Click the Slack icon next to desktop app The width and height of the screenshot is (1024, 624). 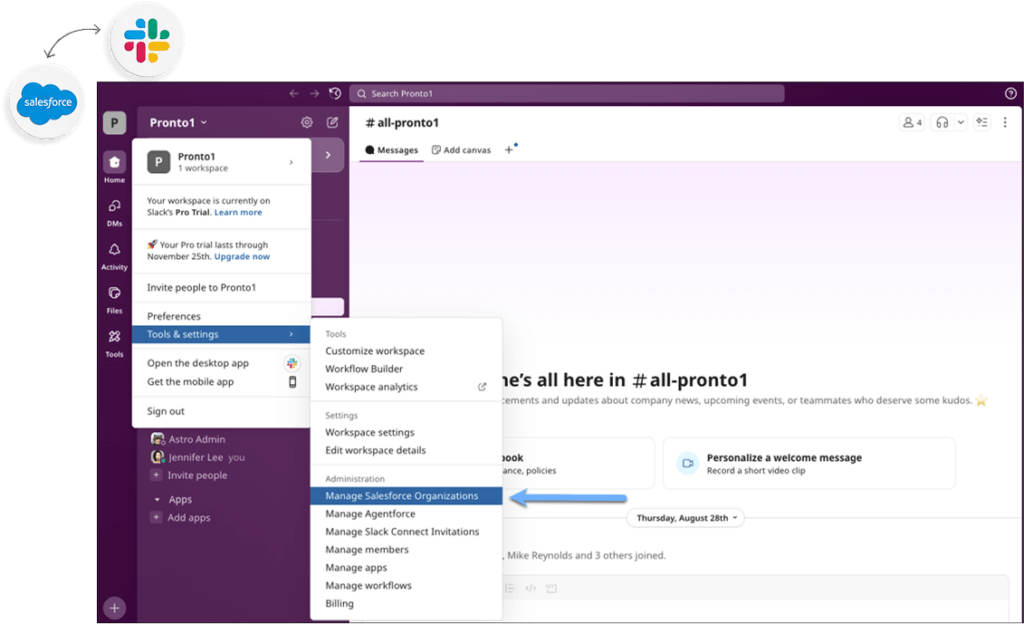click(292, 363)
